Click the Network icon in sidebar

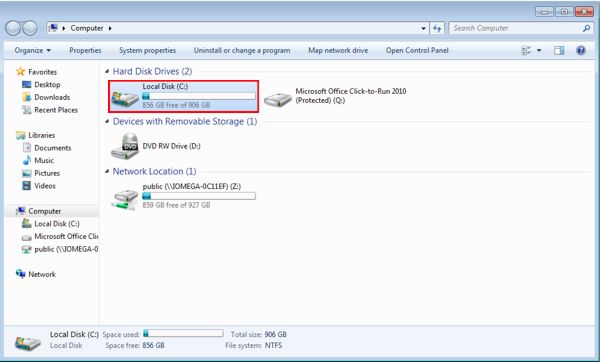click(x=20, y=274)
